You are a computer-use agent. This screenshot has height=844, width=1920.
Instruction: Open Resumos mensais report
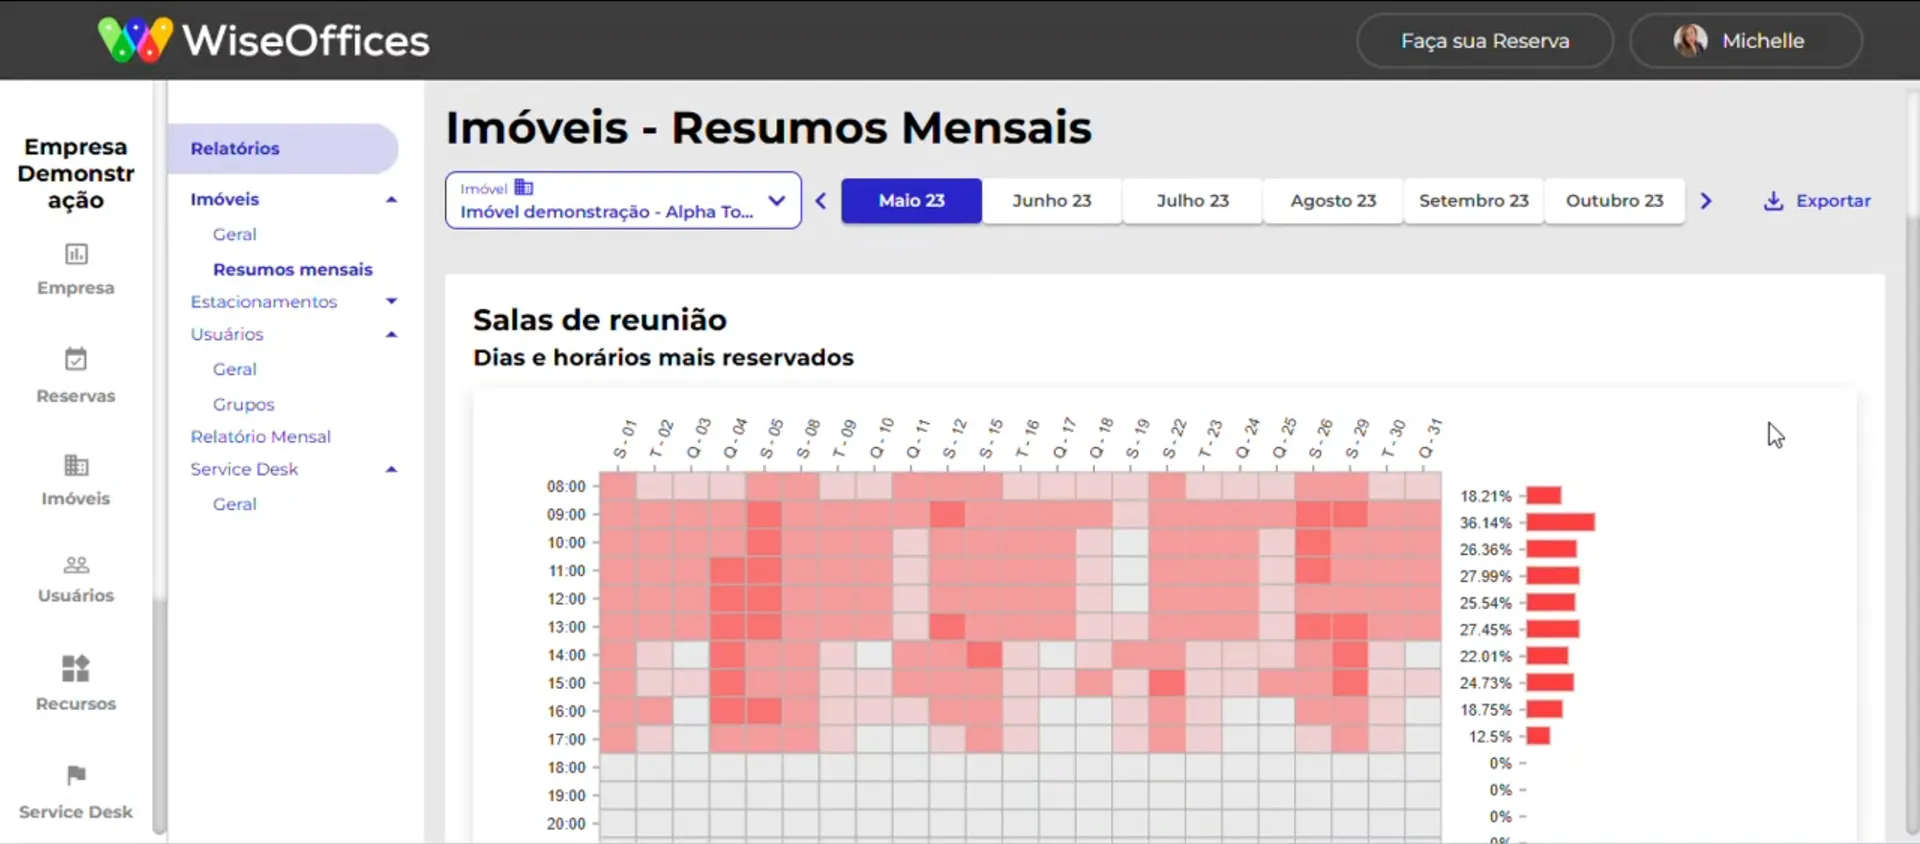point(293,269)
